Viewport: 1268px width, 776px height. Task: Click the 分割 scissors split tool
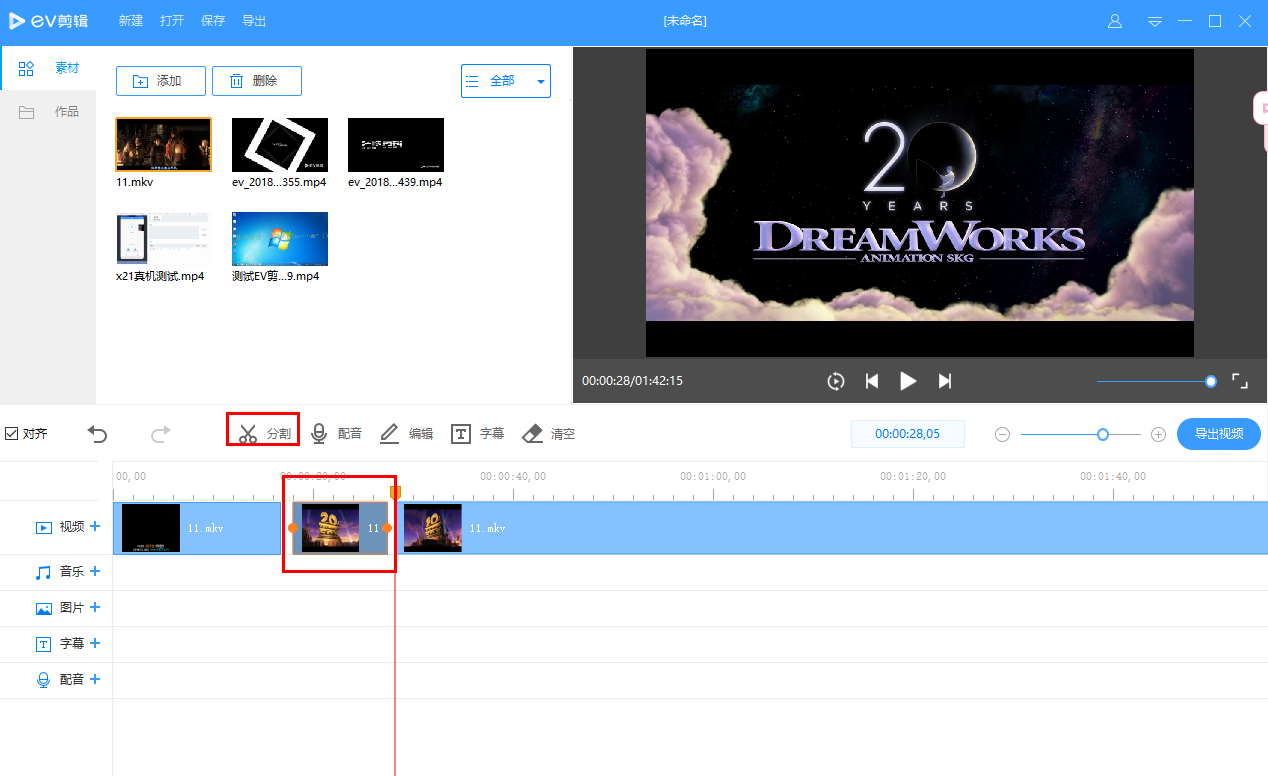[x=264, y=434]
